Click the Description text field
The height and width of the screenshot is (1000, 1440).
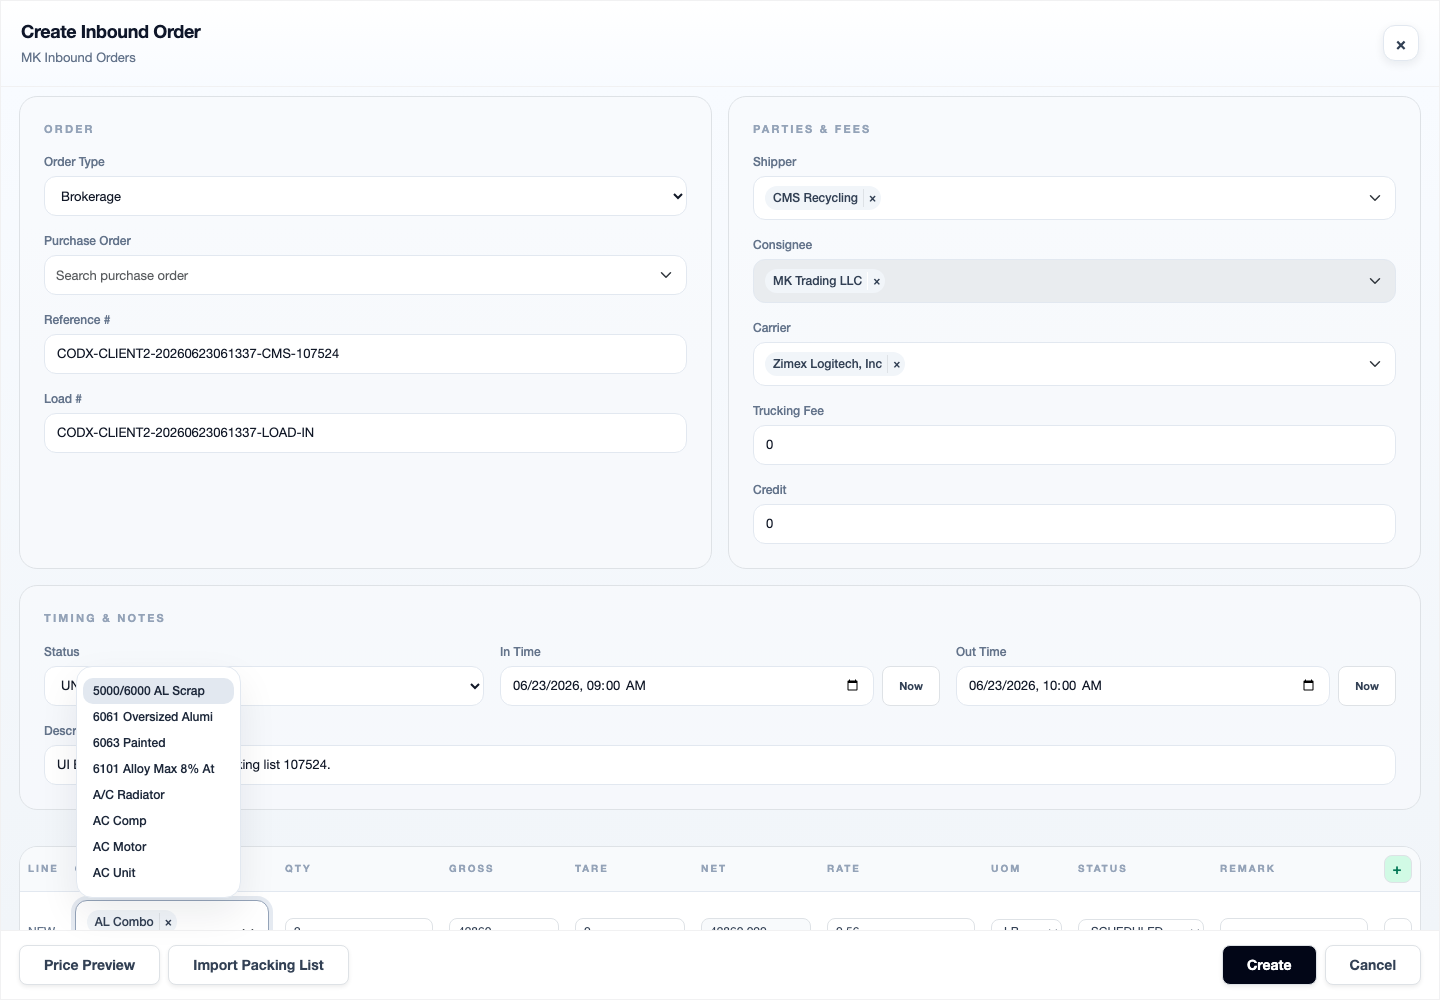tap(720, 765)
